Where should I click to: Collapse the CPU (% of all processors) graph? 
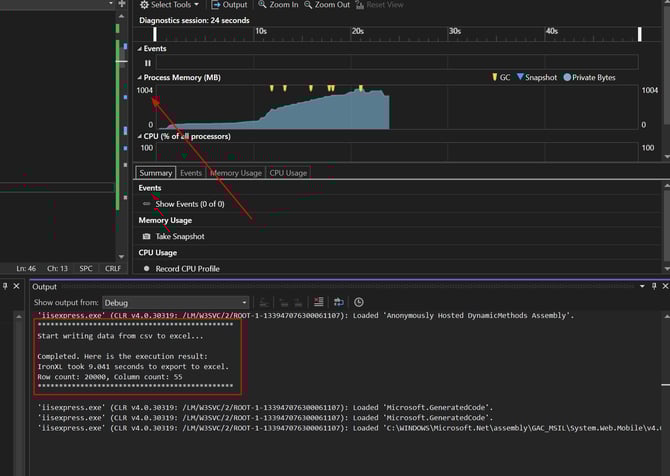click(139, 136)
